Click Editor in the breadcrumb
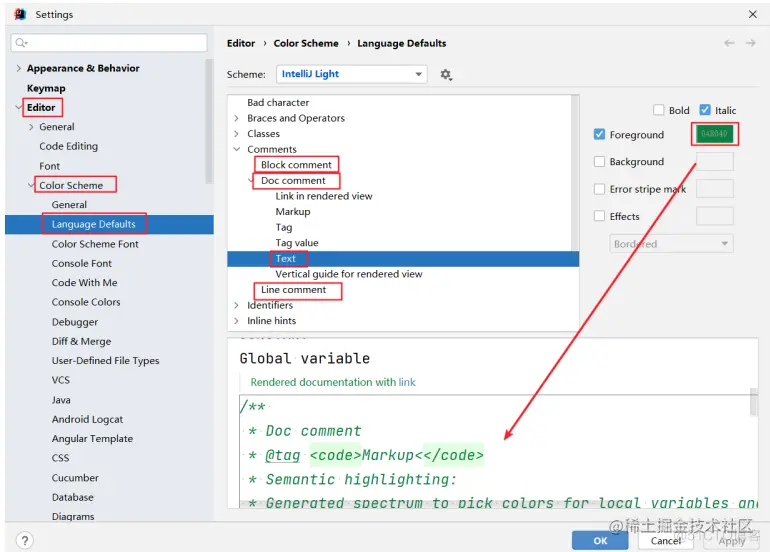This screenshot has width=770, height=552. click(241, 43)
